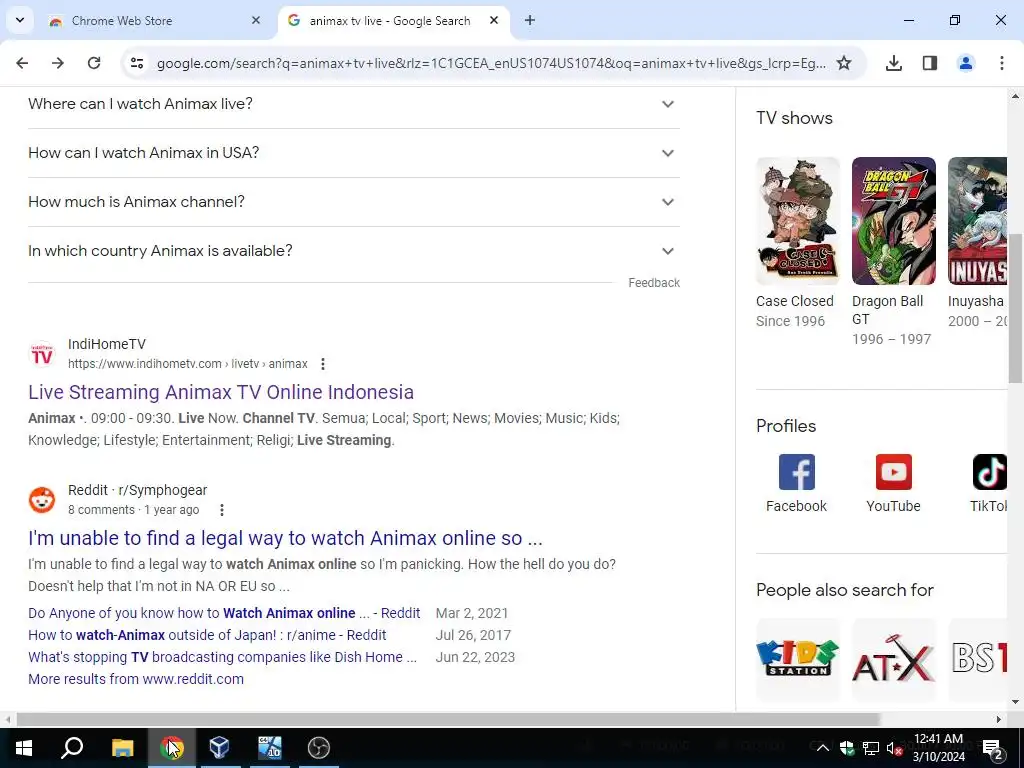Open Windows taskbar search
1024x768 pixels.
[x=72, y=748]
